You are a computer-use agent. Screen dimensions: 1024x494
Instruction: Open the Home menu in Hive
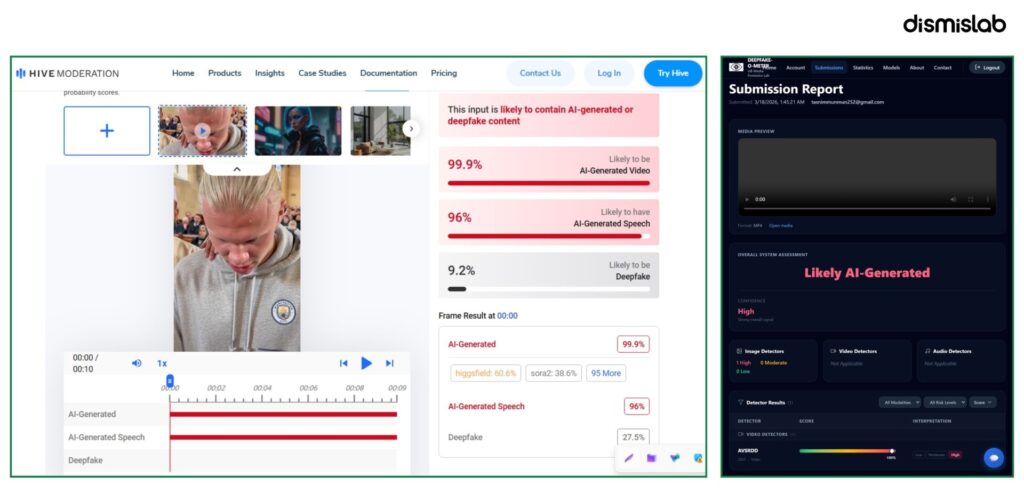click(183, 73)
